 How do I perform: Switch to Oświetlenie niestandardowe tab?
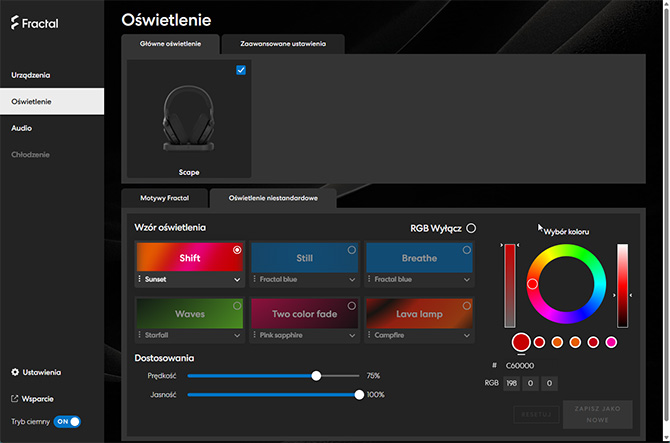click(273, 198)
